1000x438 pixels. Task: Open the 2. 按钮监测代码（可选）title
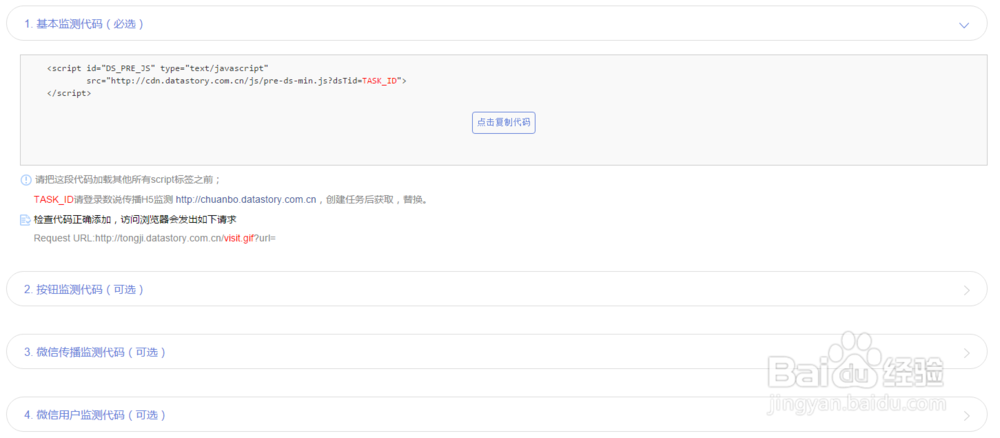pyautogui.click(x=84, y=289)
